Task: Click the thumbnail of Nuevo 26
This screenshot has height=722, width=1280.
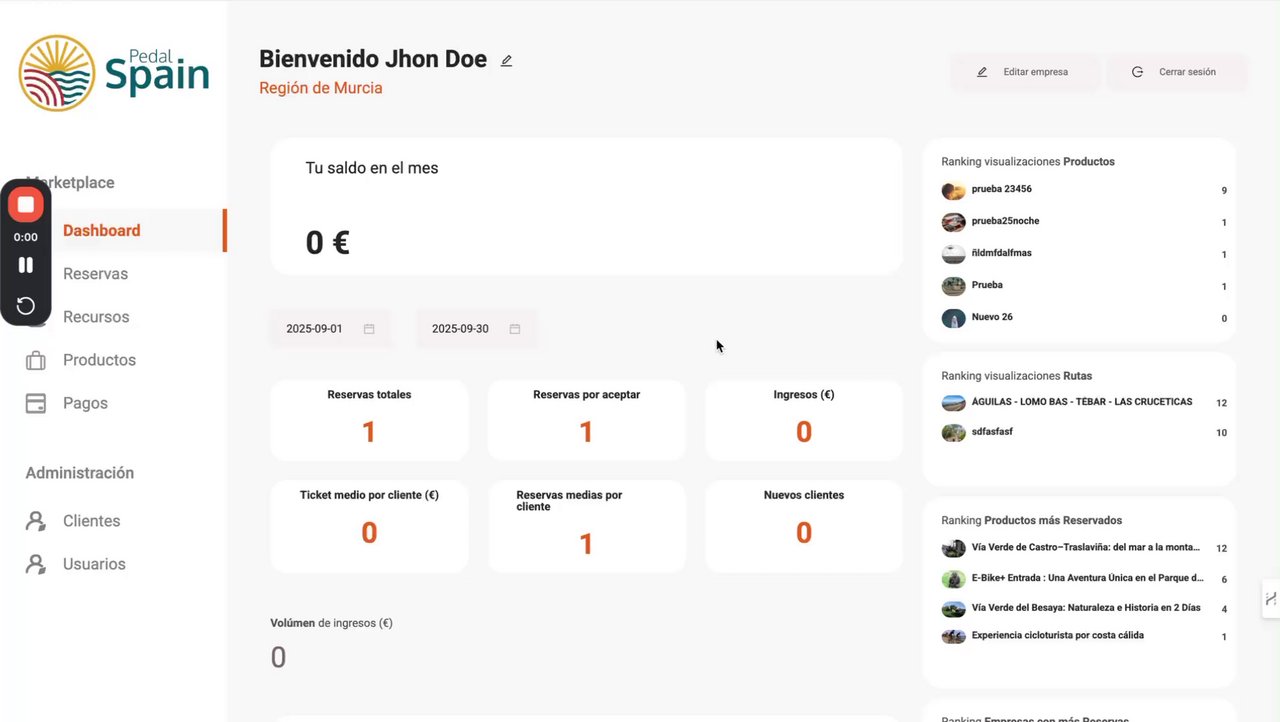Action: (x=954, y=318)
